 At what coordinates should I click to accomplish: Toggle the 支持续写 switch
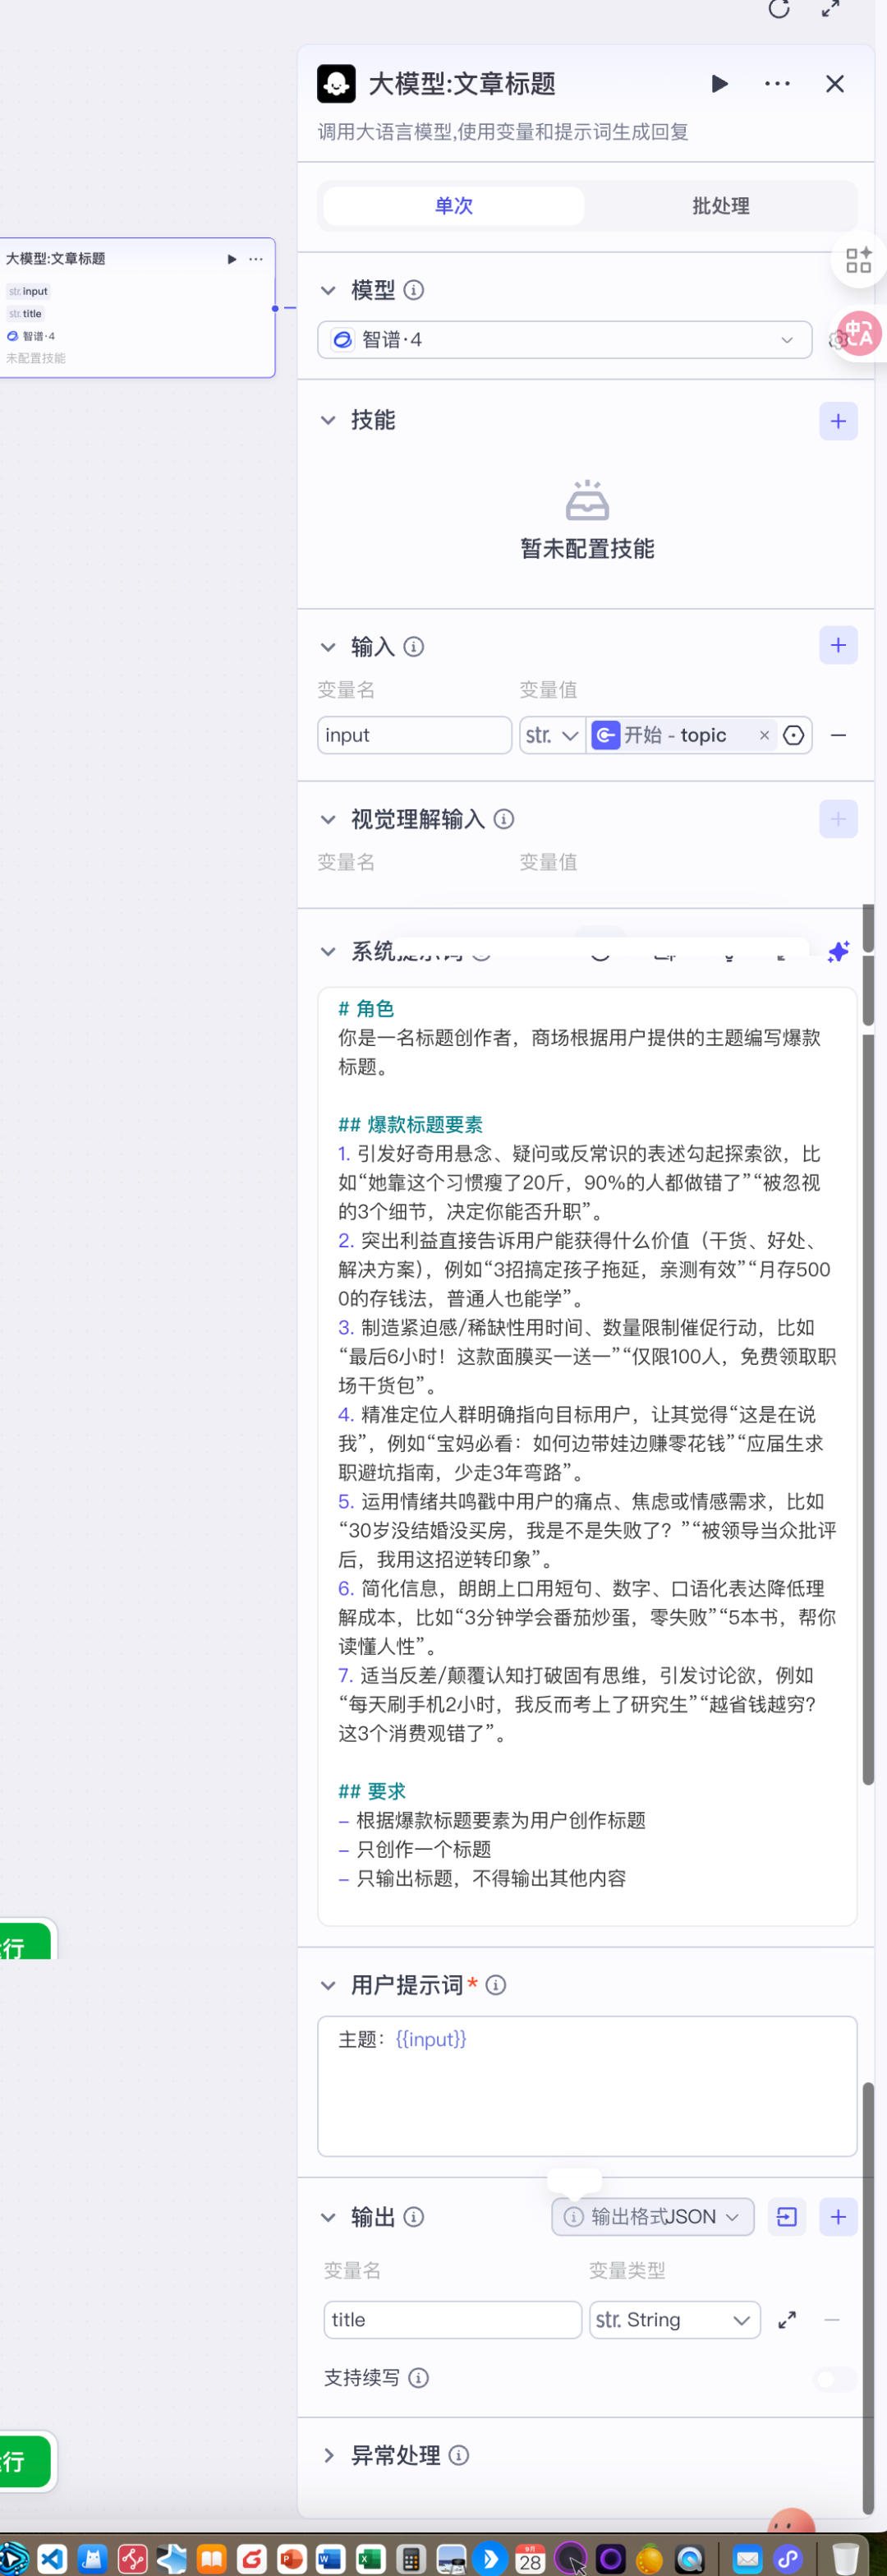835,2378
